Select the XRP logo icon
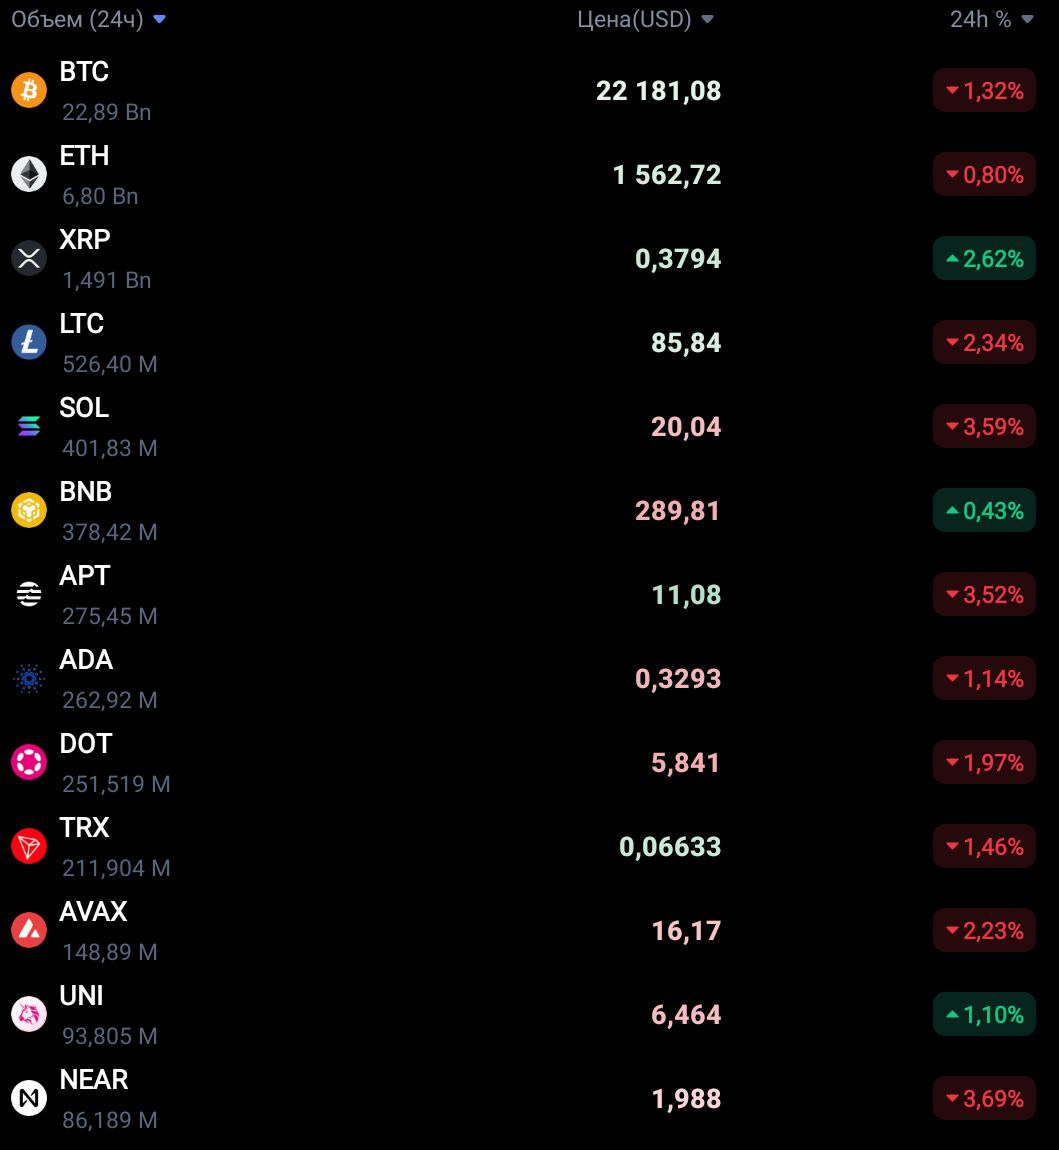The image size is (1059, 1150). tap(29, 258)
